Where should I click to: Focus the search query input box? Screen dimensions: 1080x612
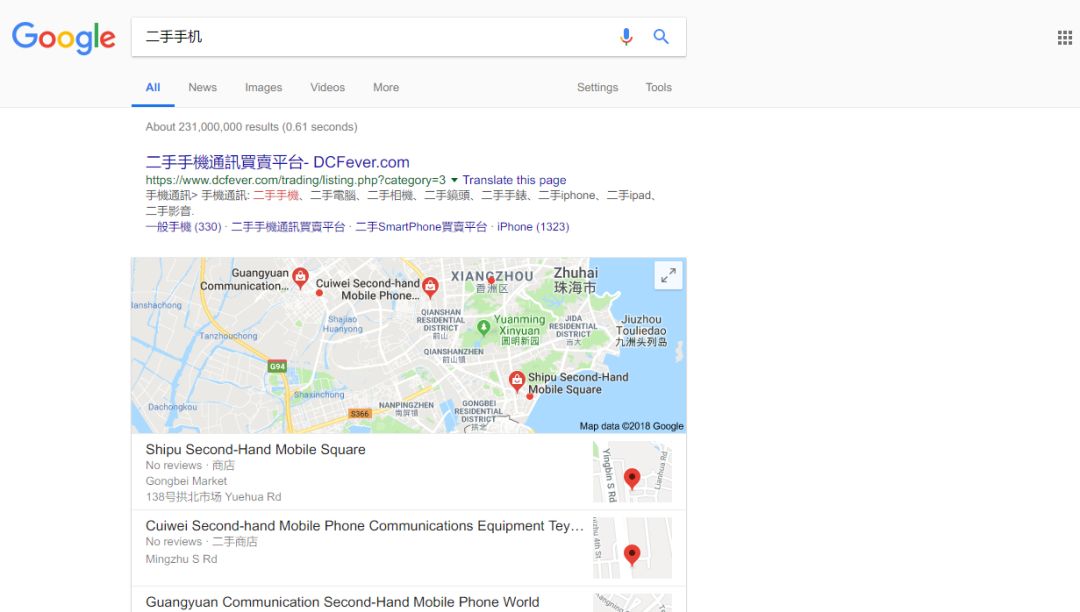coord(372,36)
